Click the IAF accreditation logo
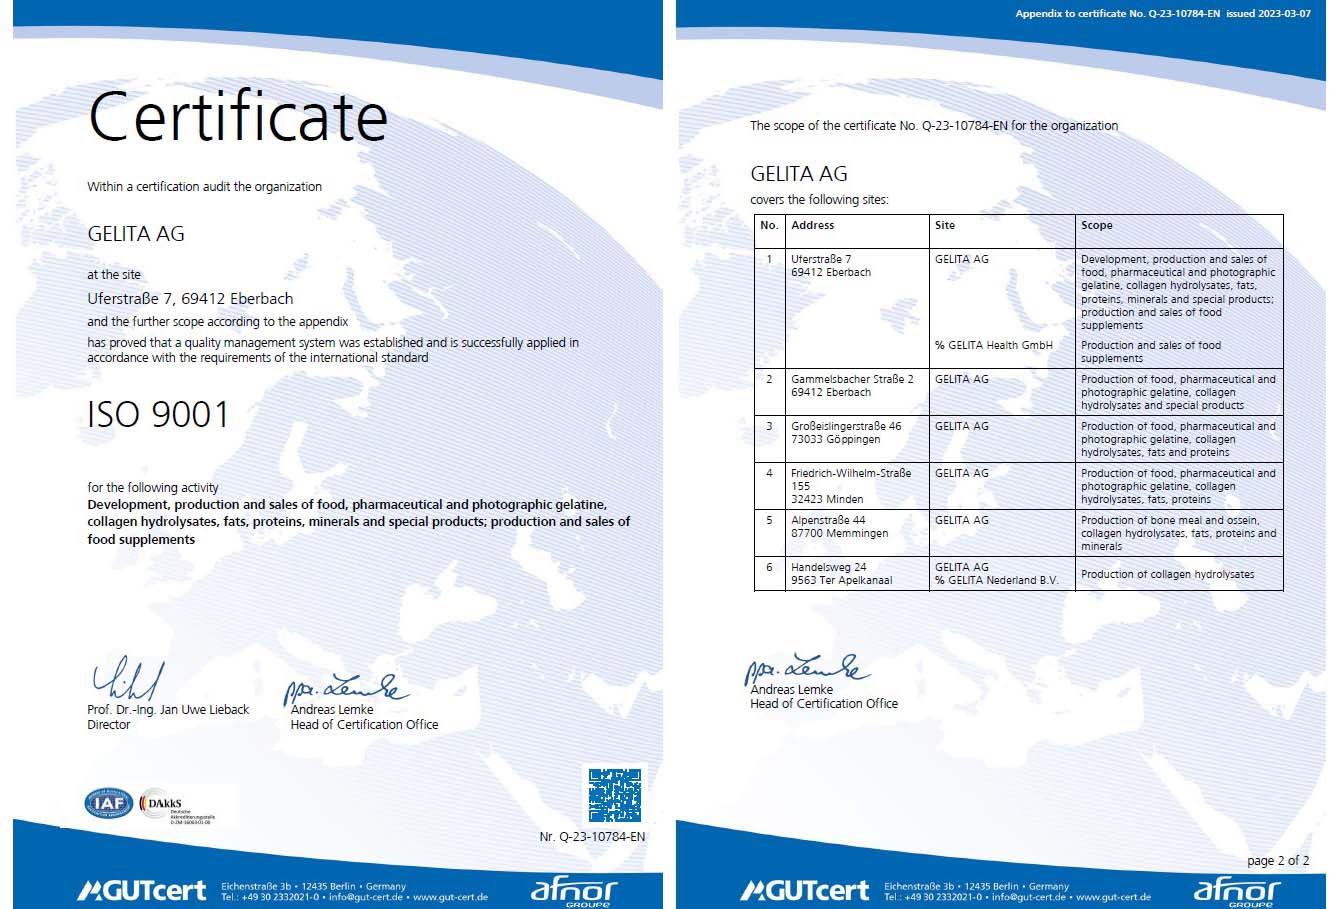 [x=109, y=803]
